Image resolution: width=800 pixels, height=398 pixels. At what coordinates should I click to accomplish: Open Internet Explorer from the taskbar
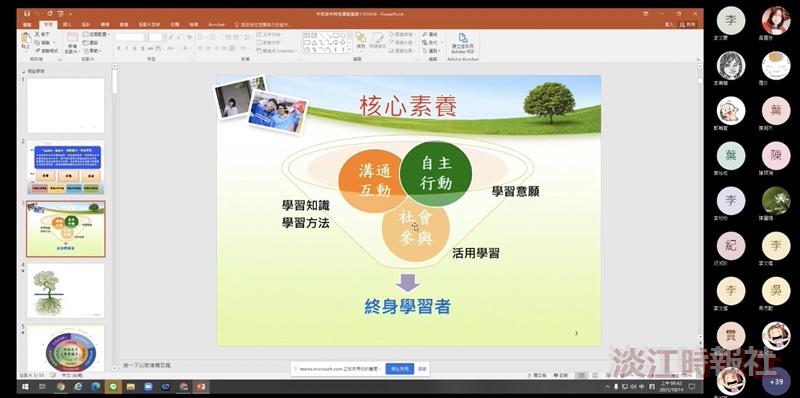78,387
